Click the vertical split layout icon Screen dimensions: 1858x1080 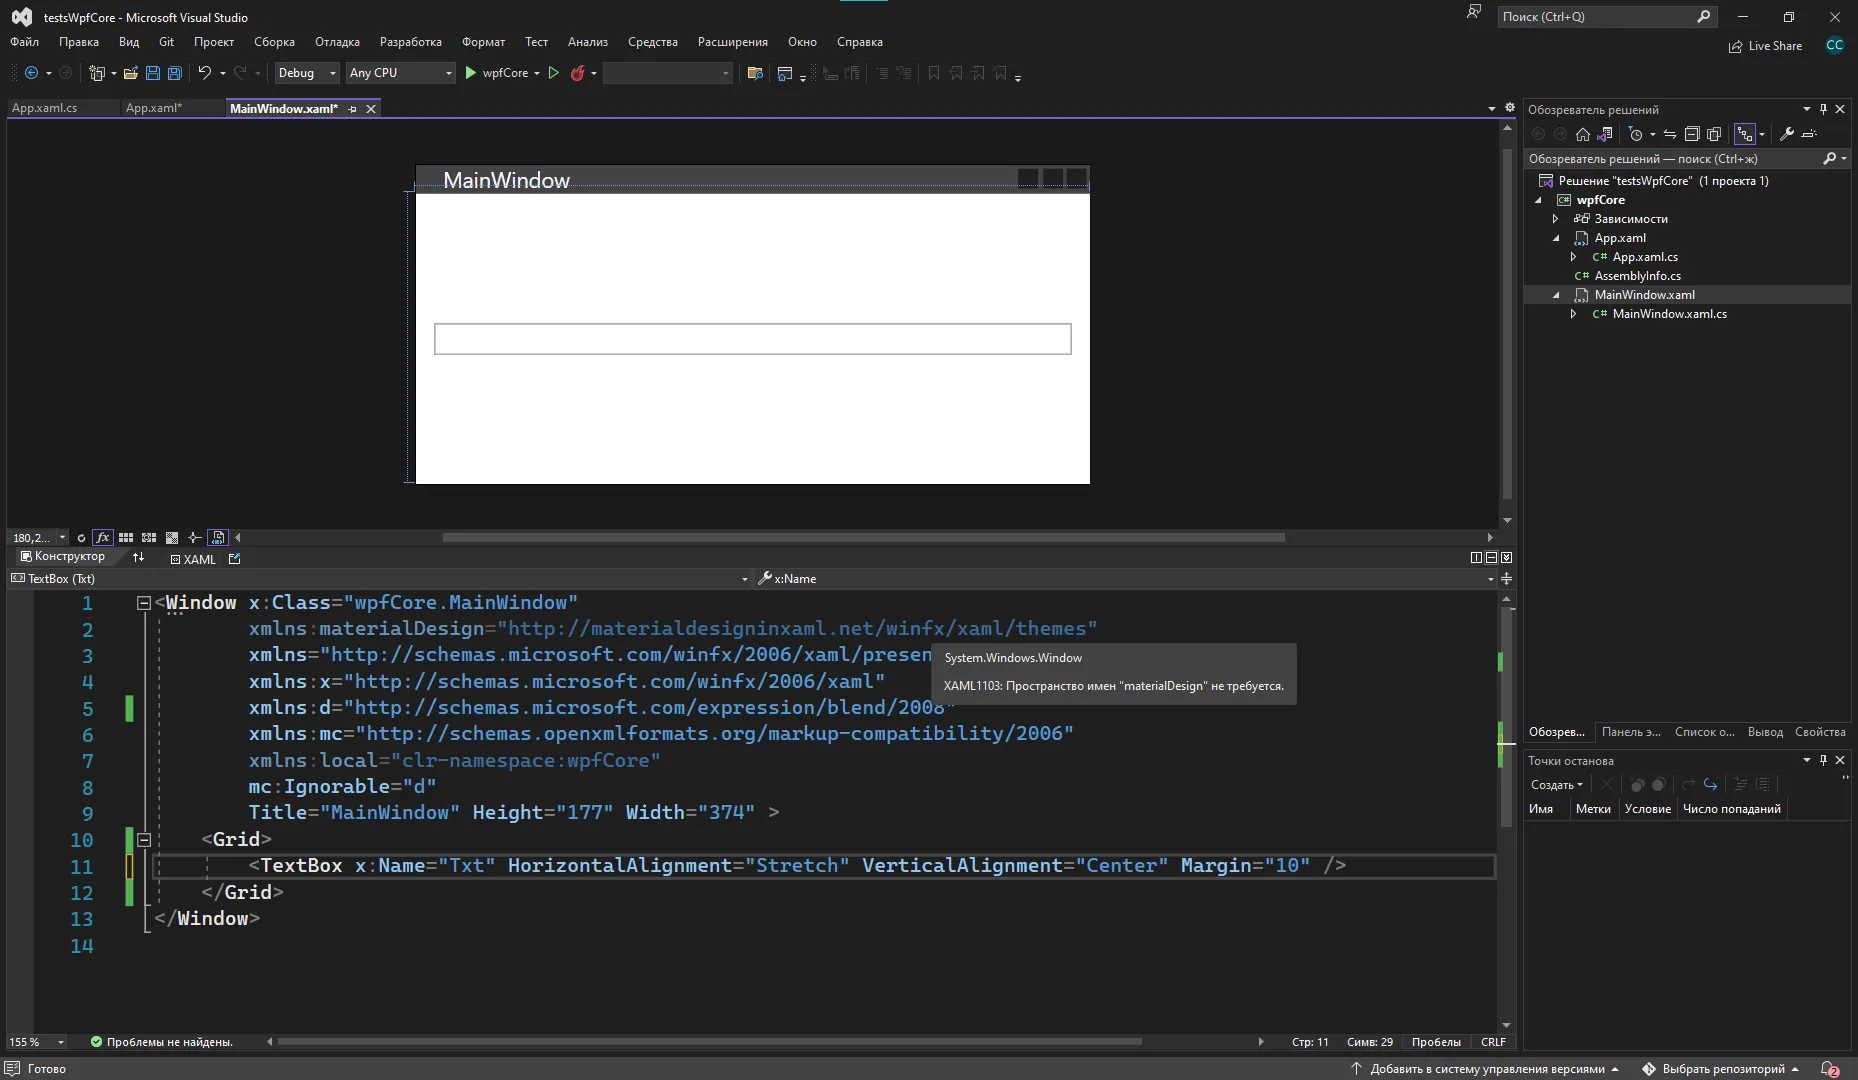coord(1476,558)
